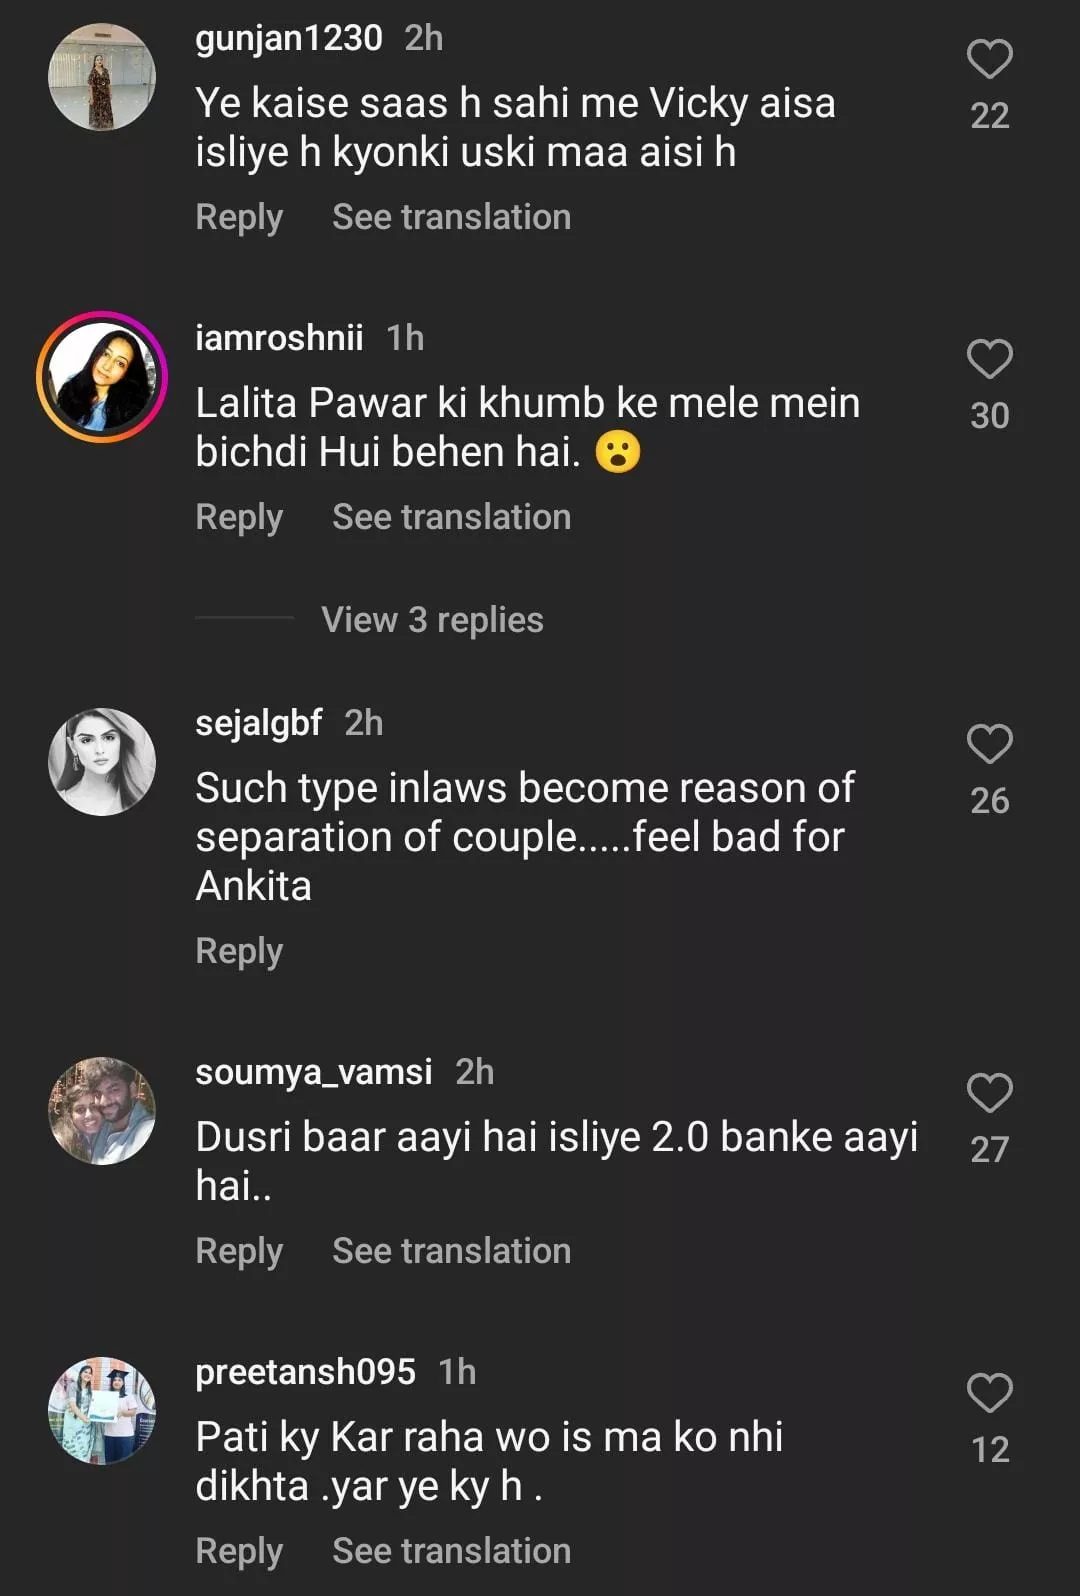Tap soumya_vamsi's couple profile photo

pyautogui.click(x=102, y=1111)
